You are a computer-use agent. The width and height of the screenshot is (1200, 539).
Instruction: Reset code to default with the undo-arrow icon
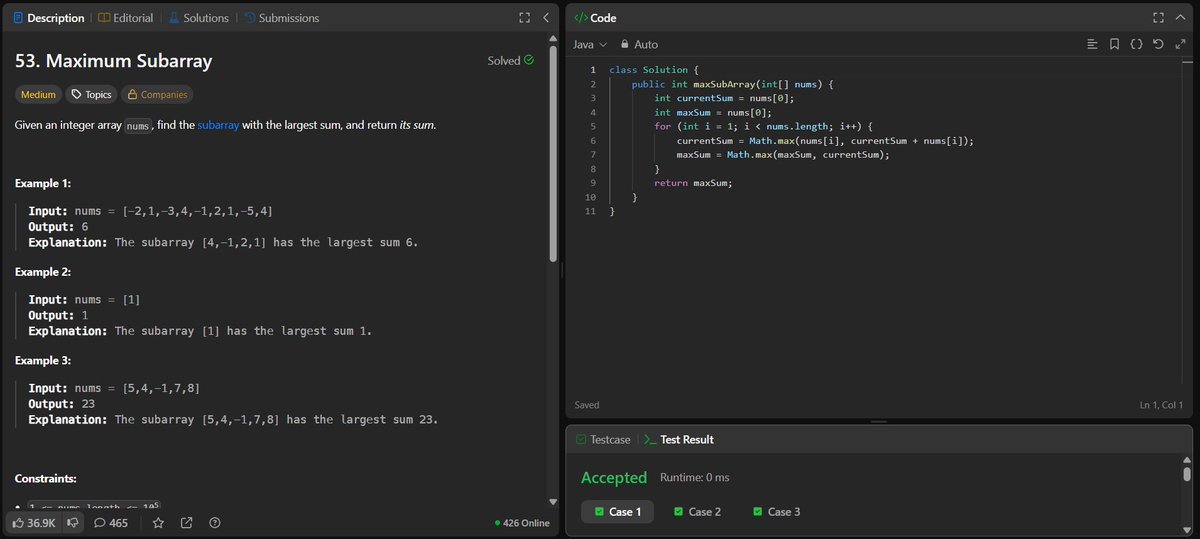tap(1158, 44)
